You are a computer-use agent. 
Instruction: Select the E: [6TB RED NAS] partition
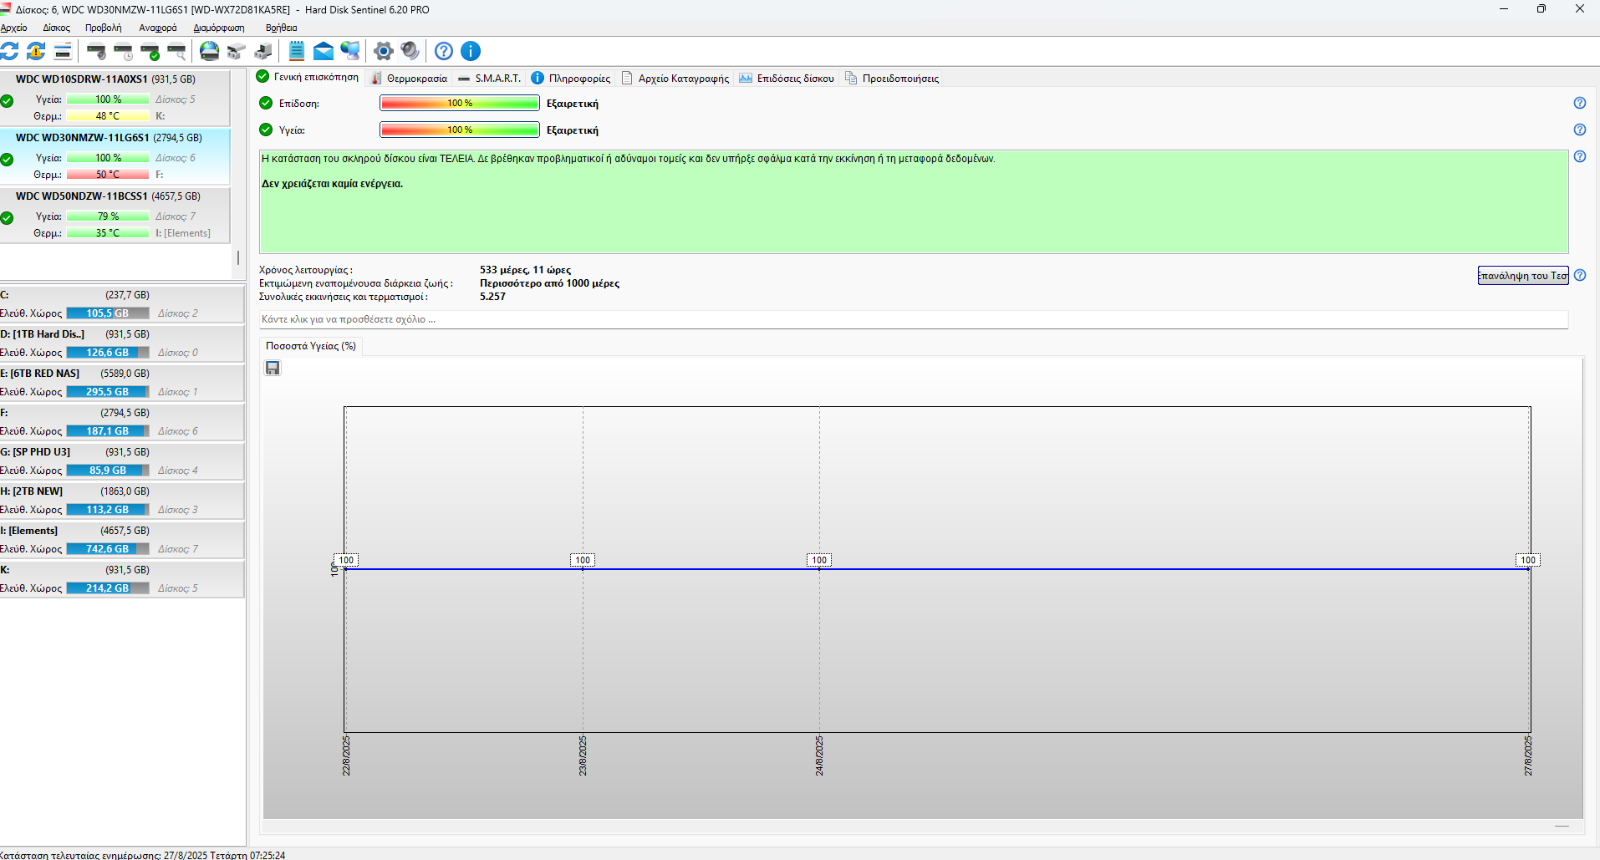pos(122,382)
